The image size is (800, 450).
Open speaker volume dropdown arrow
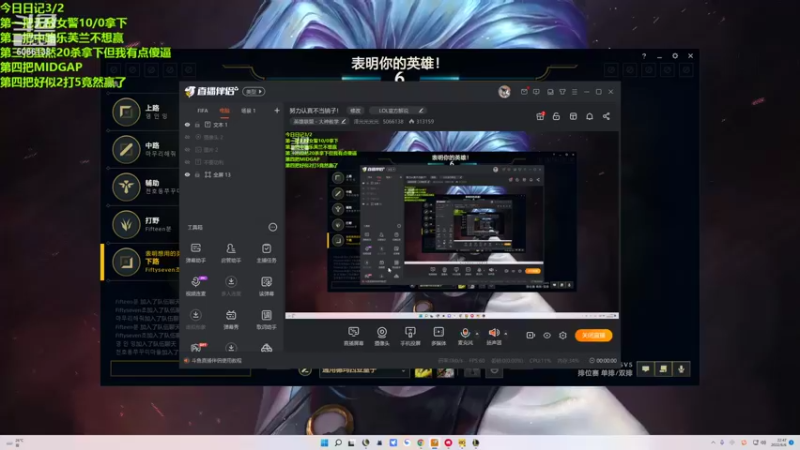coord(506,334)
